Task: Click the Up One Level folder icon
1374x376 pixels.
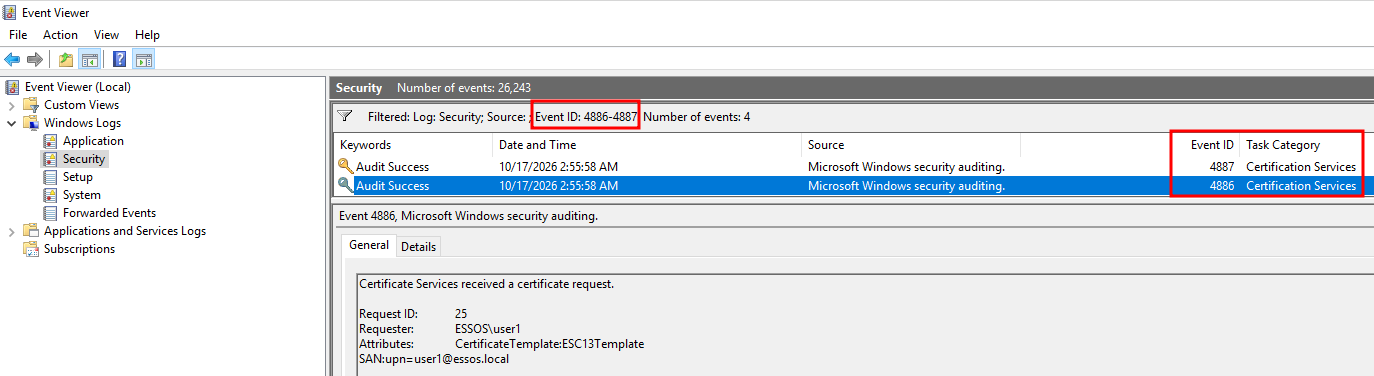Action: point(66,59)
